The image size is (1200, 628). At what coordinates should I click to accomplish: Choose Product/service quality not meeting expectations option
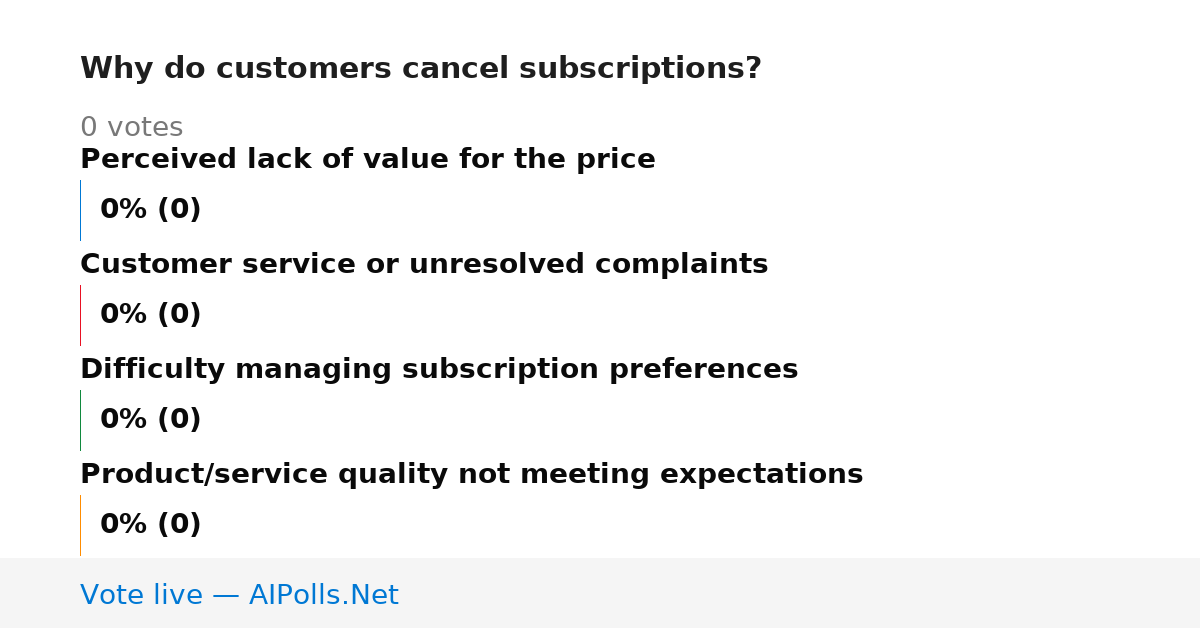pos(471,474)
